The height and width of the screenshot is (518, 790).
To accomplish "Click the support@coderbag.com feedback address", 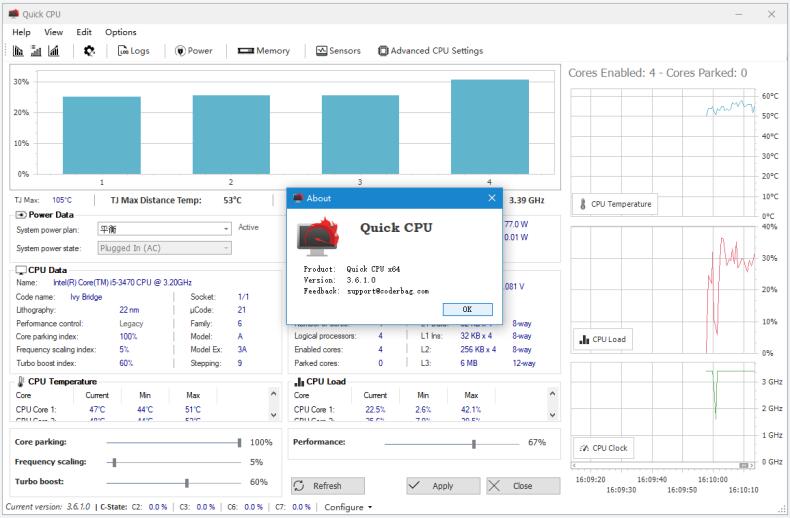I will coord(388,291).
